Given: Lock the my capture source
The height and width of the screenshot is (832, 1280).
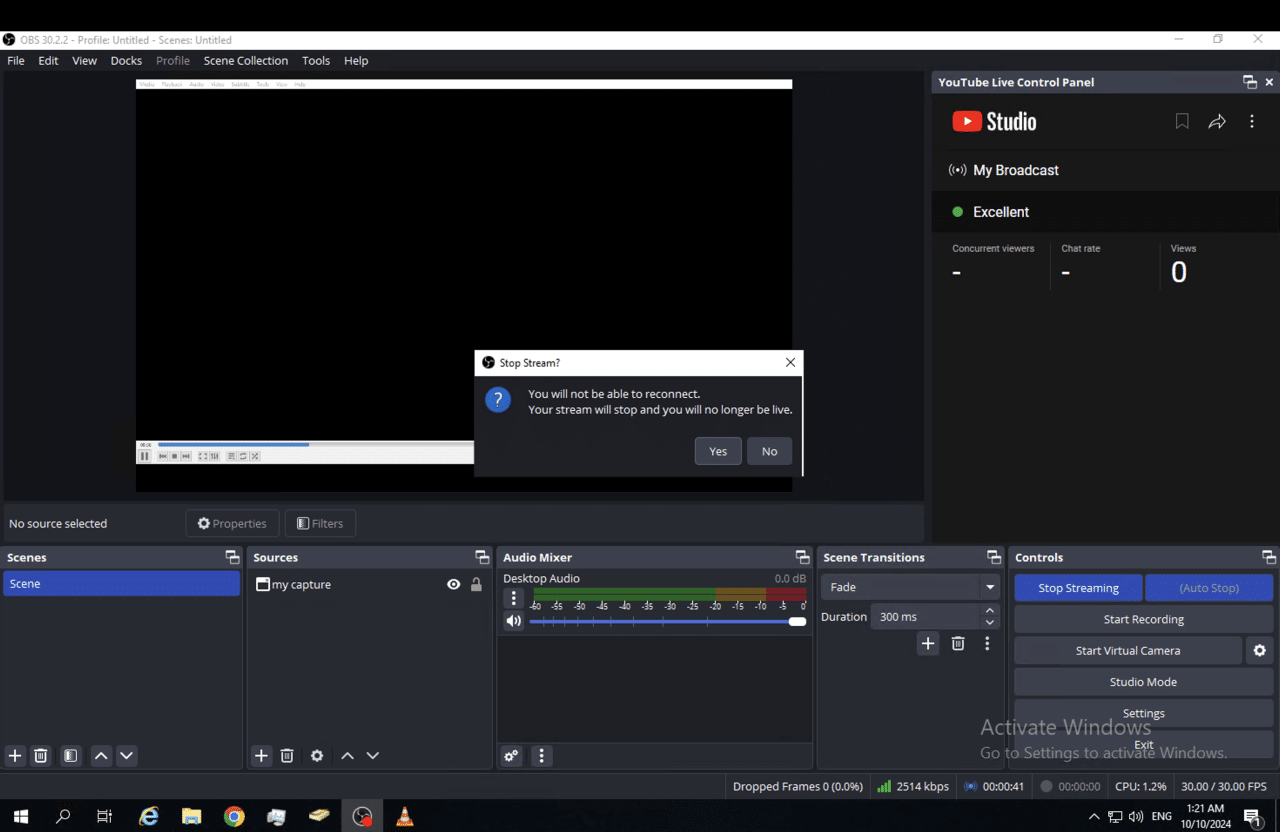Looking at the screenshot, I should click(x=476, y=584).
